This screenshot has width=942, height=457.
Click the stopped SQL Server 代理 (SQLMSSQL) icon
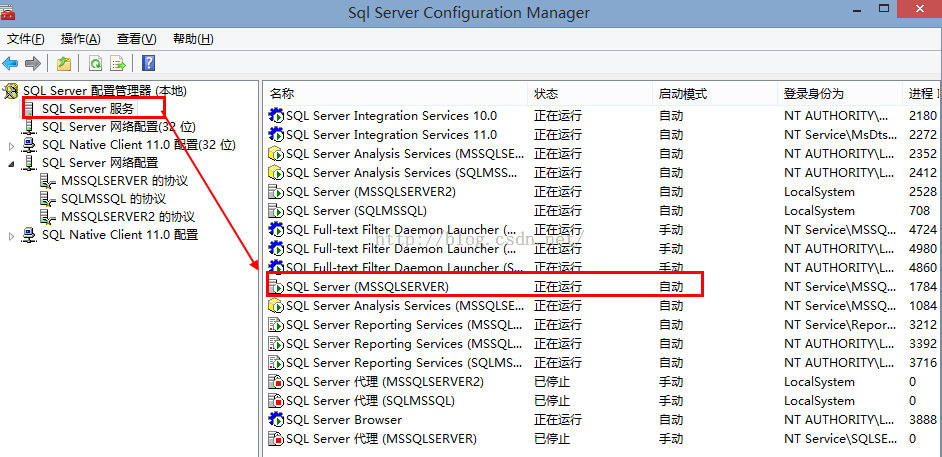click(x=276, y=401)
